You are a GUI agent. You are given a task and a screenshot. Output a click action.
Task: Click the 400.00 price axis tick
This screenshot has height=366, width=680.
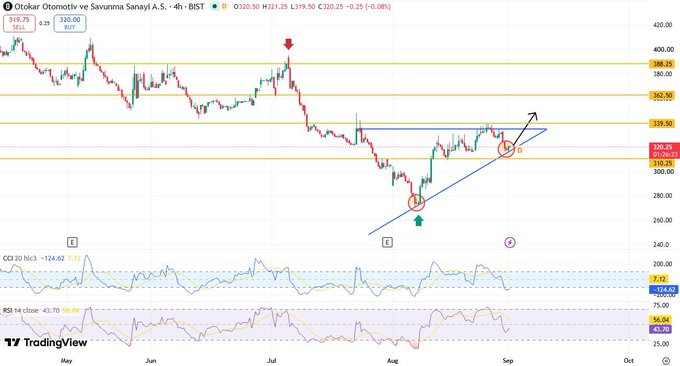pyautogui.click(x=664, y=49)
